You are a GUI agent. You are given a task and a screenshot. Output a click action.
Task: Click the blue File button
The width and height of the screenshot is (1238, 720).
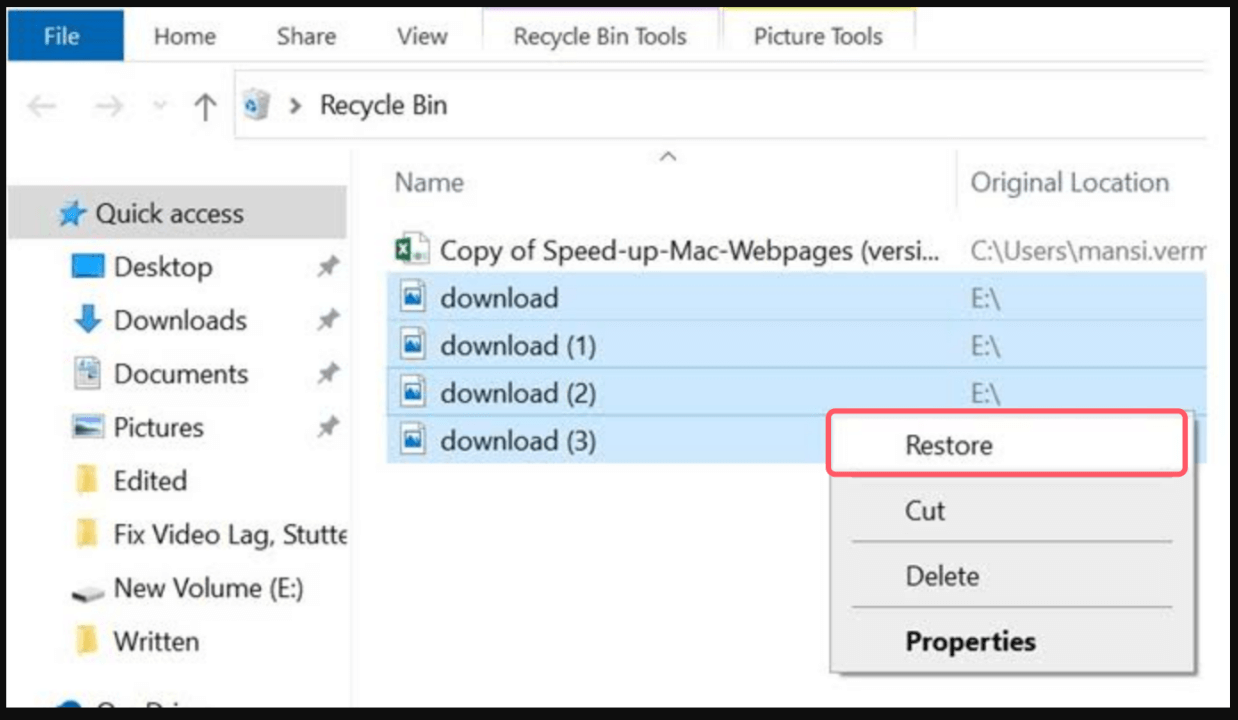(x=62, y=37)
